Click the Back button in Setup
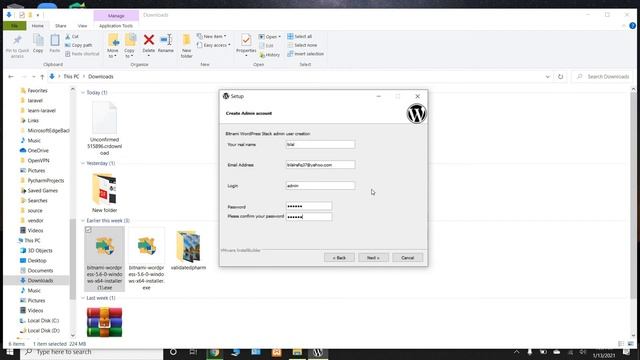 point(339,258)
